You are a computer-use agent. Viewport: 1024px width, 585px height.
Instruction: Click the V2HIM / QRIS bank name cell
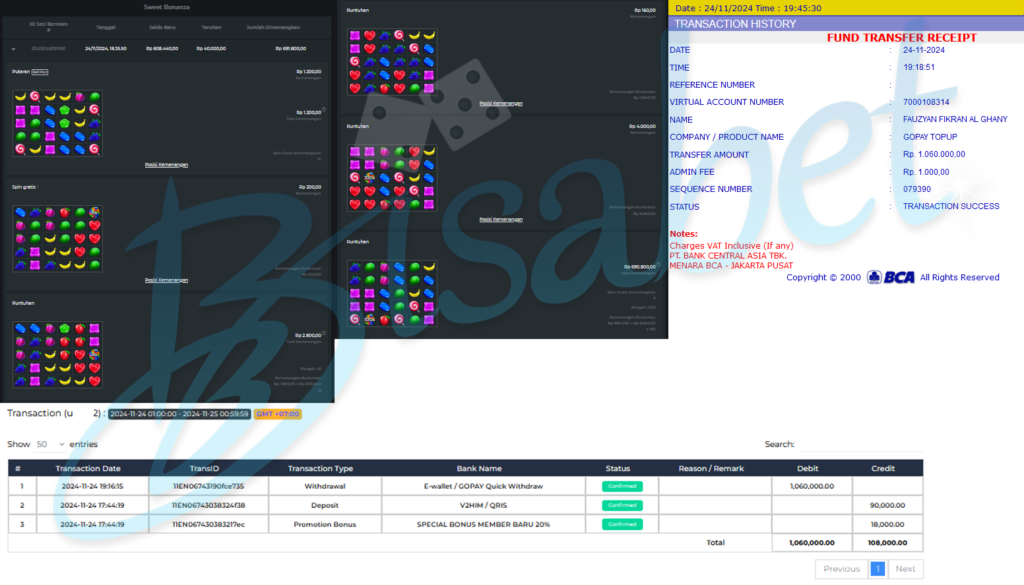click(x=483, y=505)
